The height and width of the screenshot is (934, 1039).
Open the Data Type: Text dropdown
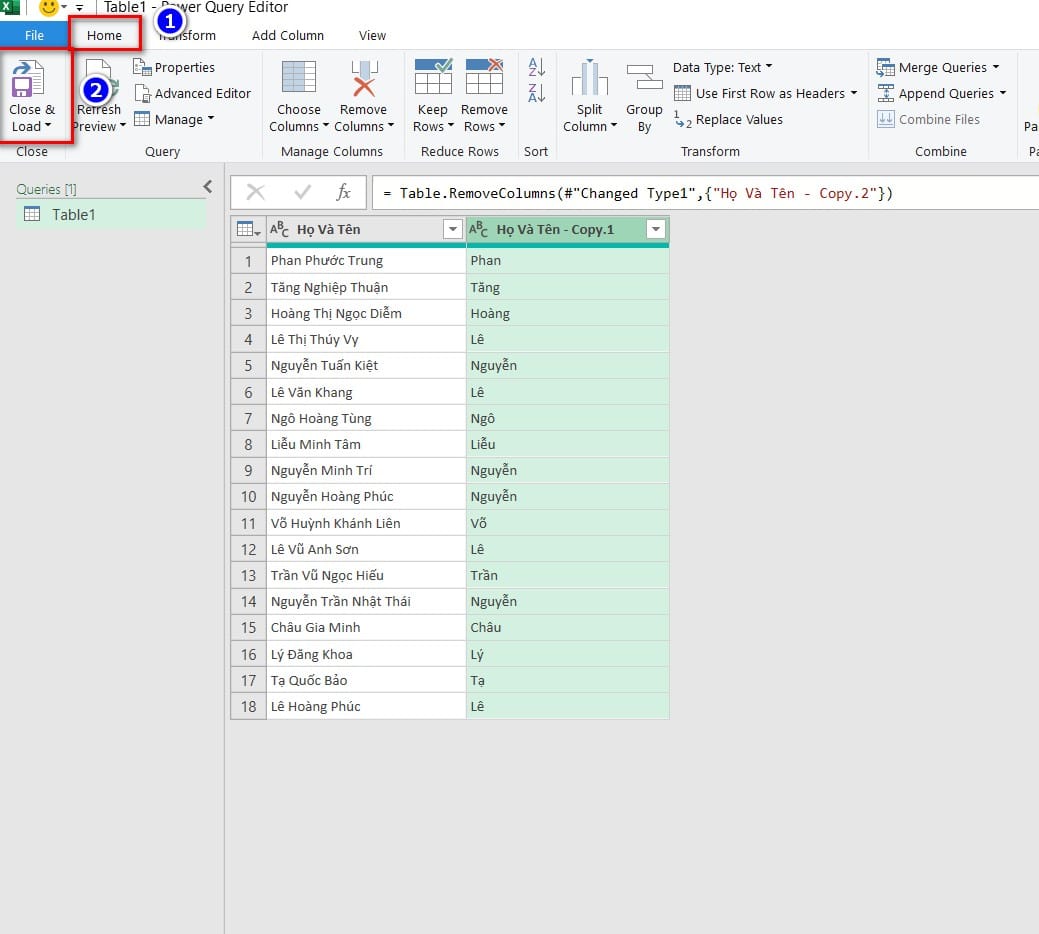coord(719,67)
